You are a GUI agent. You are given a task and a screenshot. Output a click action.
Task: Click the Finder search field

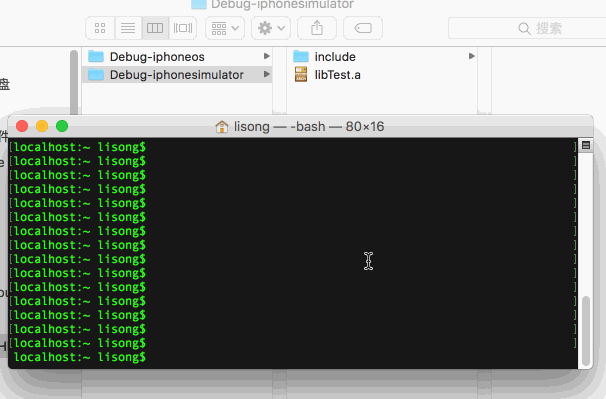527,28
